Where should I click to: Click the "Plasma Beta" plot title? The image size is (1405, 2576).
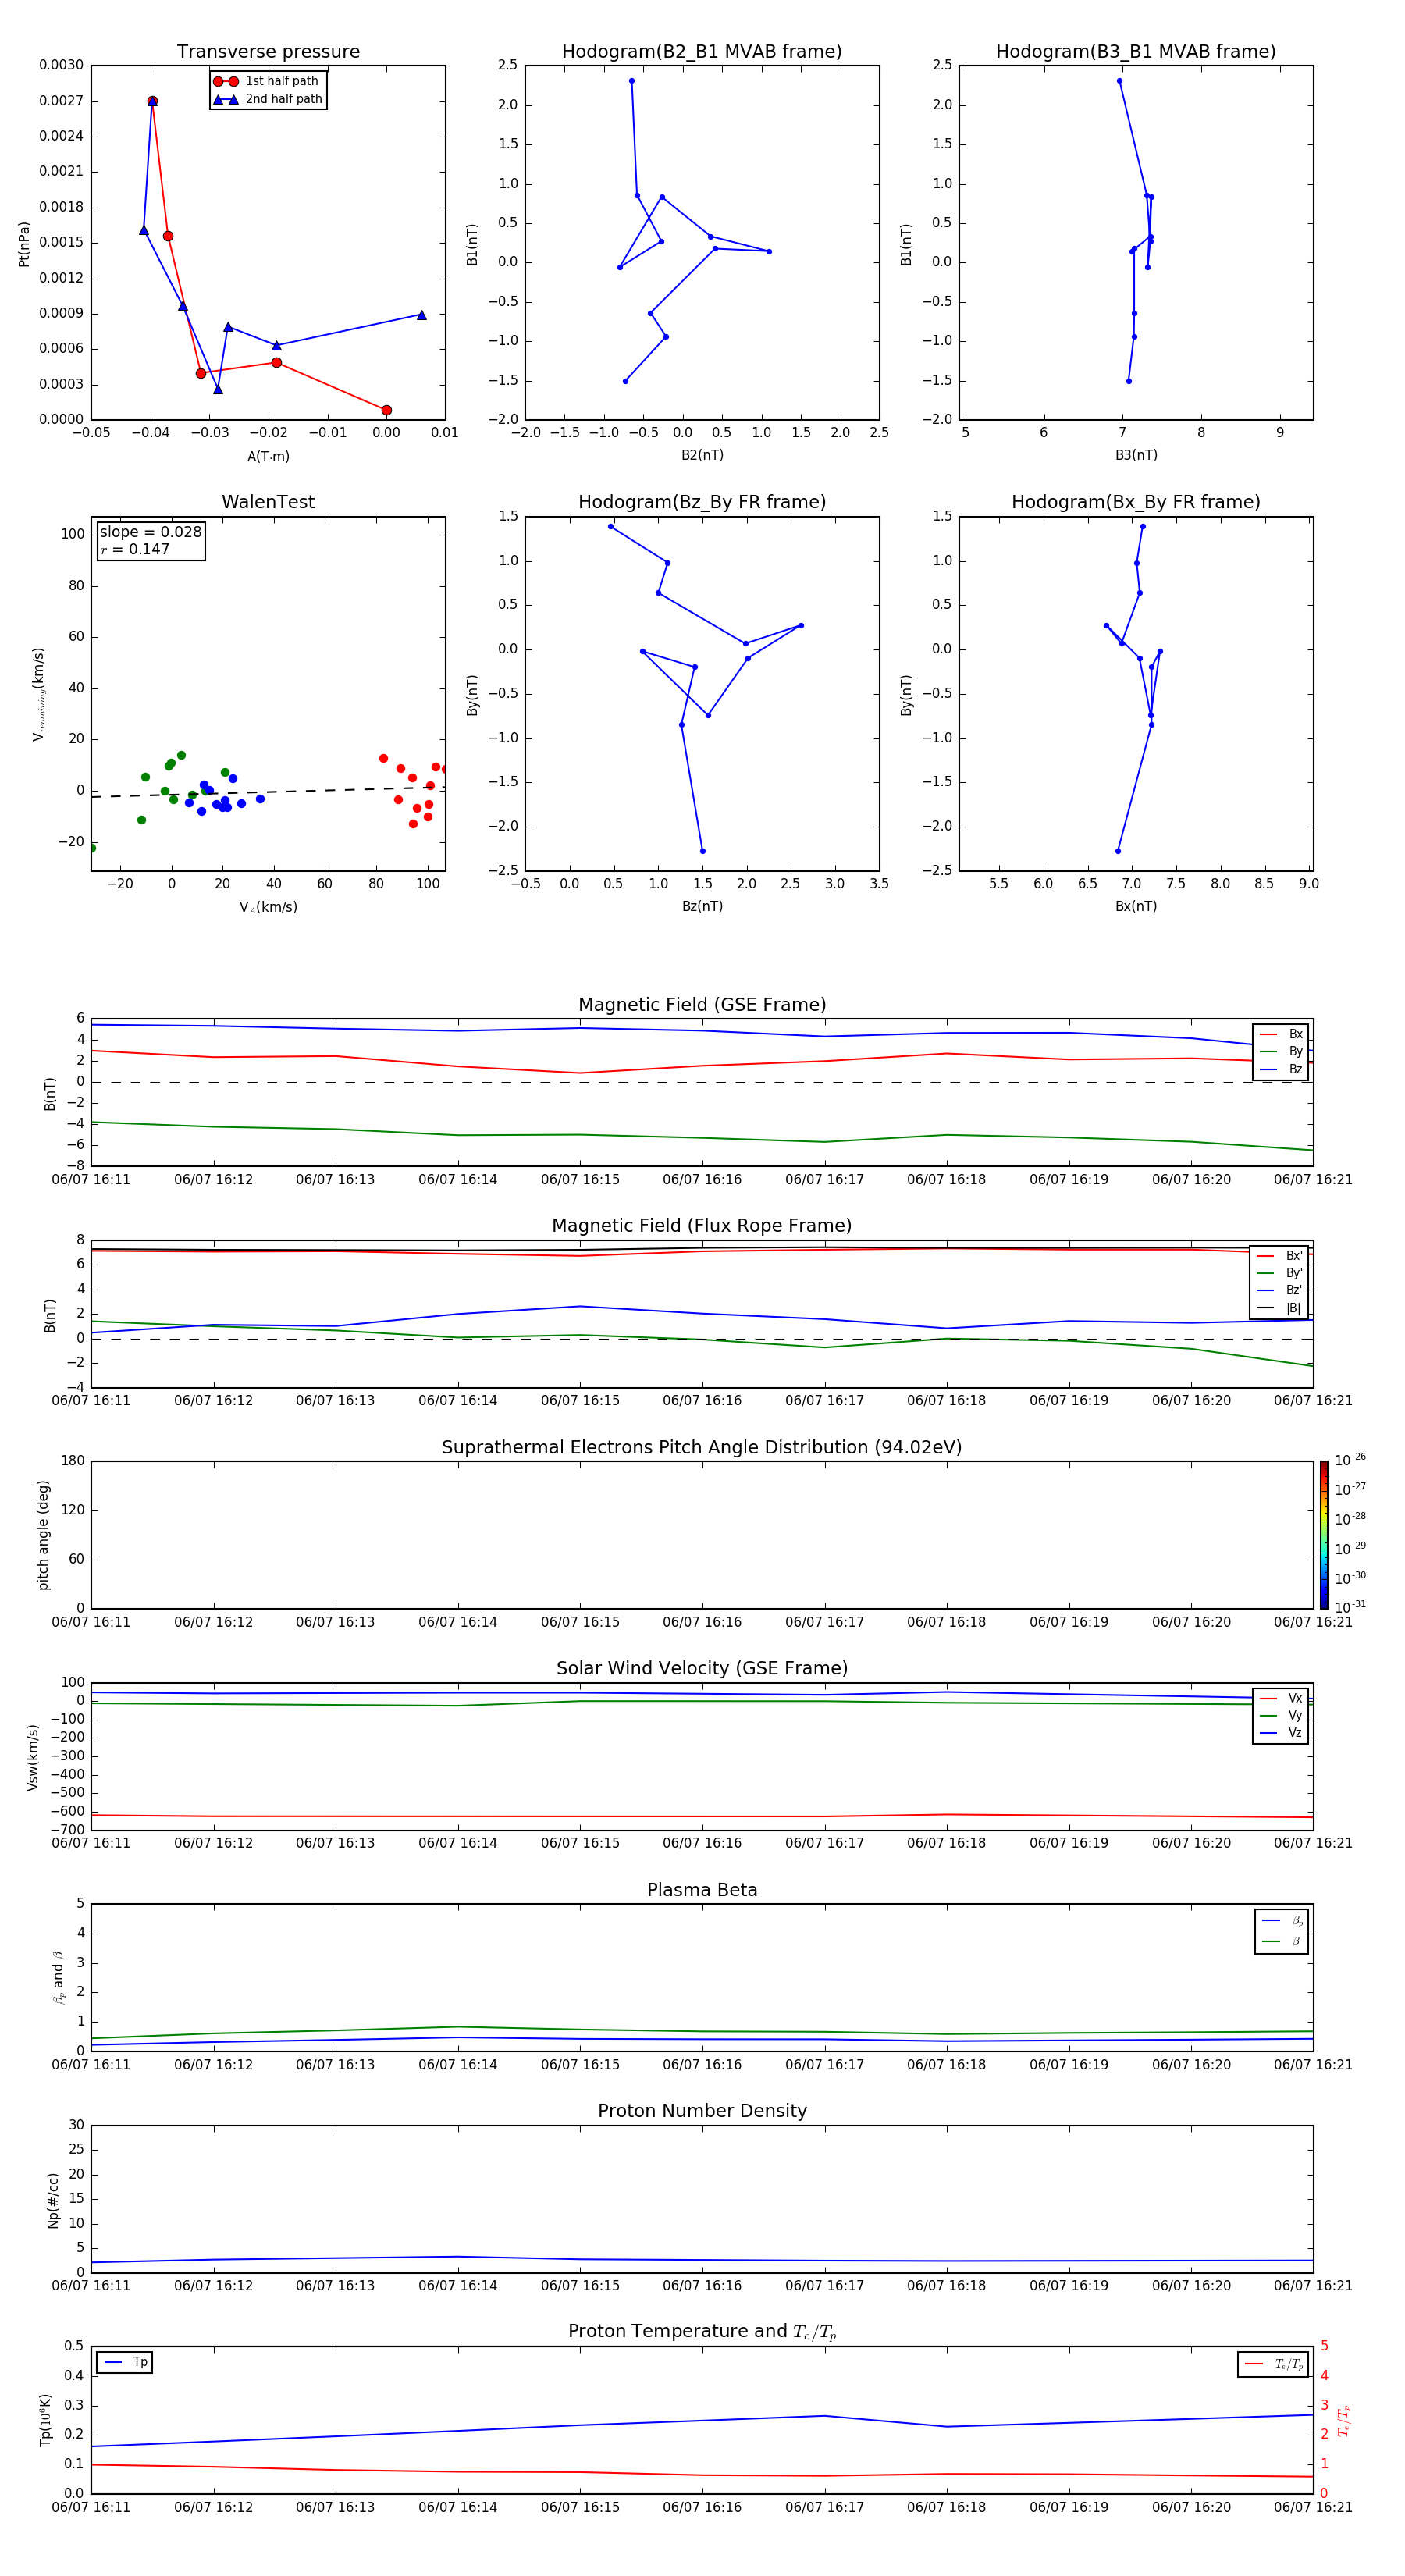tap(702, 1890)
